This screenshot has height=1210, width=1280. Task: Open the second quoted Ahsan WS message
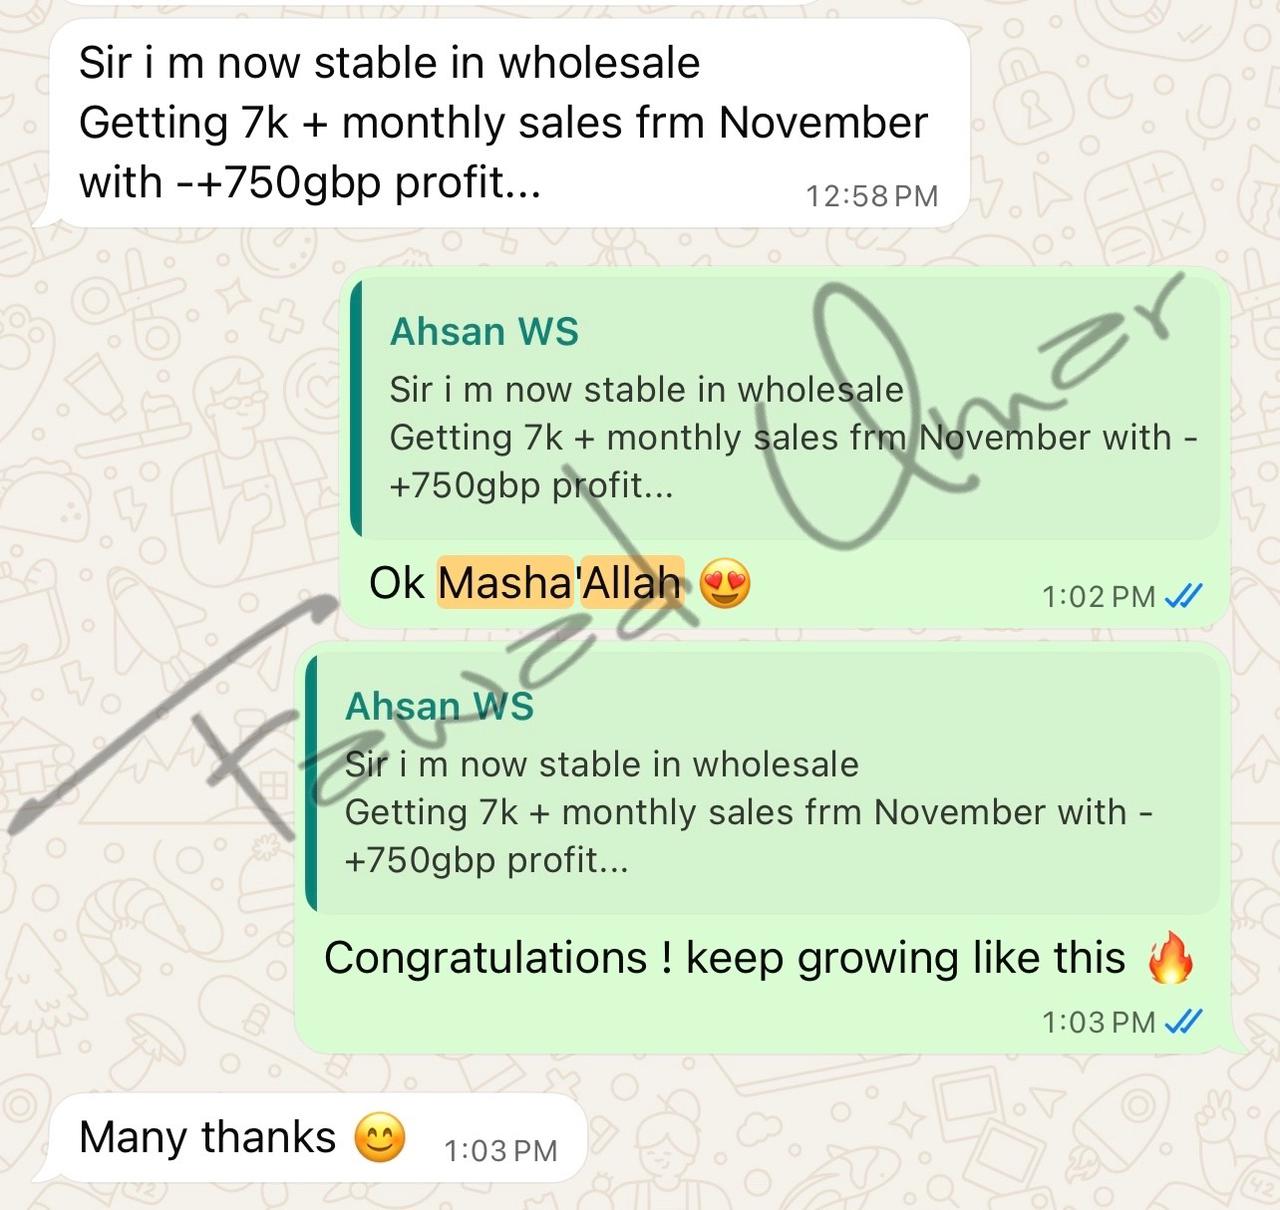click(x=762, y=784)
